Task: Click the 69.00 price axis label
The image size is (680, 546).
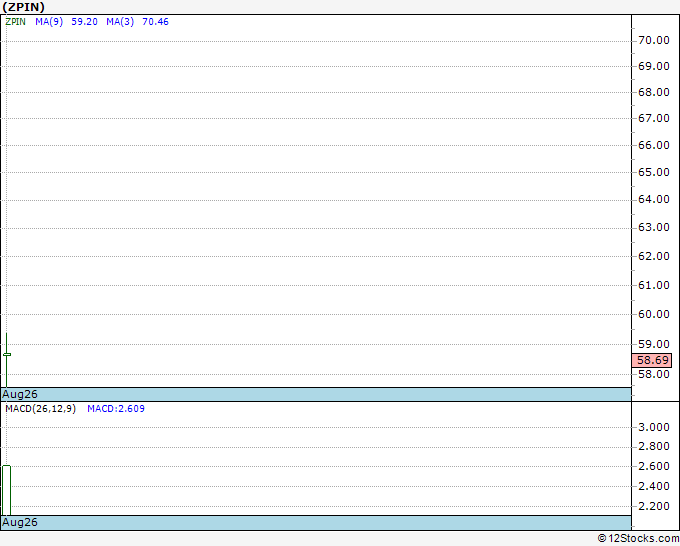Action: tap(654, 66)
